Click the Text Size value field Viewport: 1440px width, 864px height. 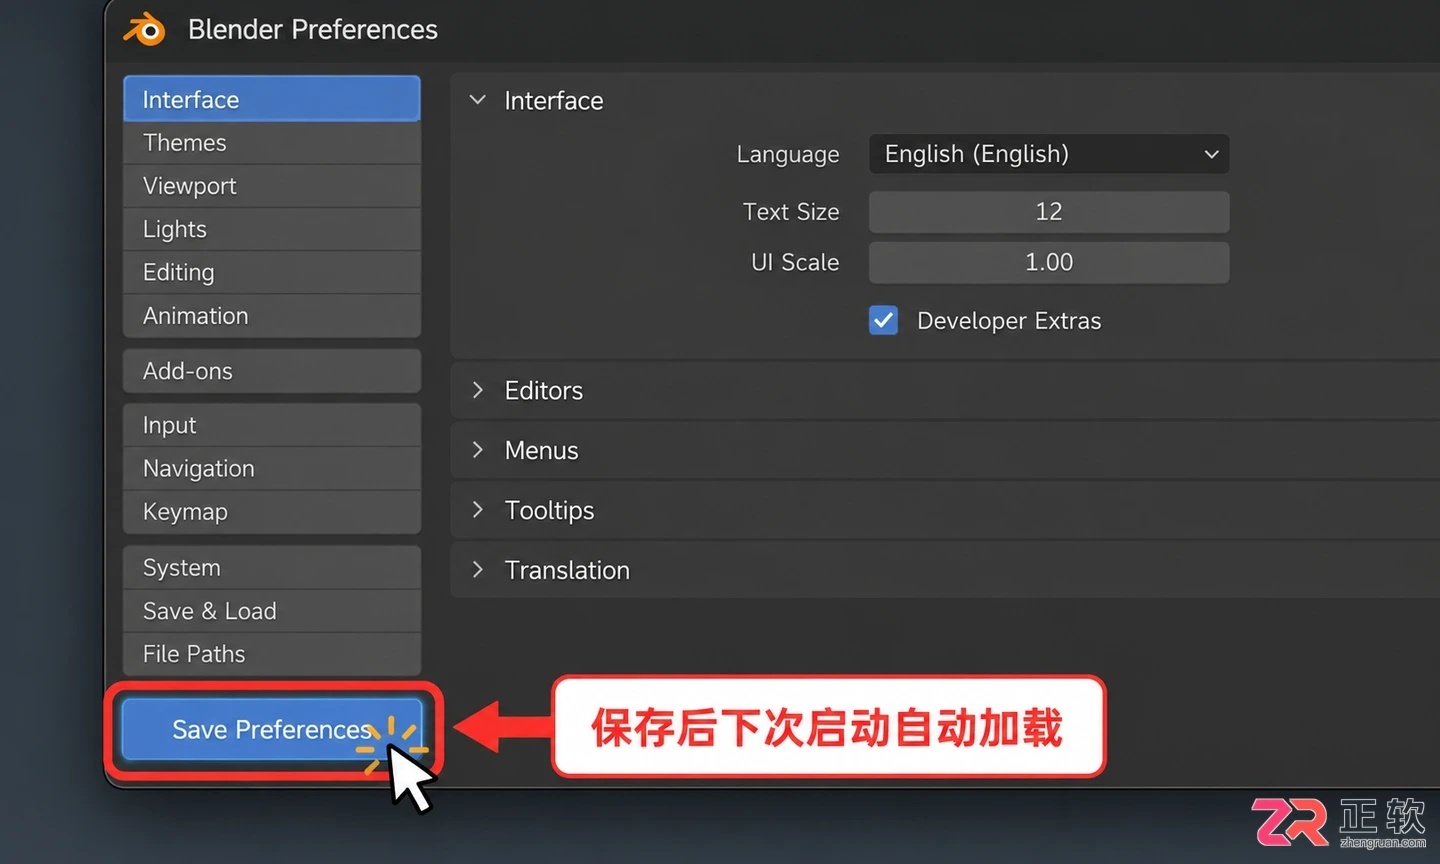(x=1049, y=212)
